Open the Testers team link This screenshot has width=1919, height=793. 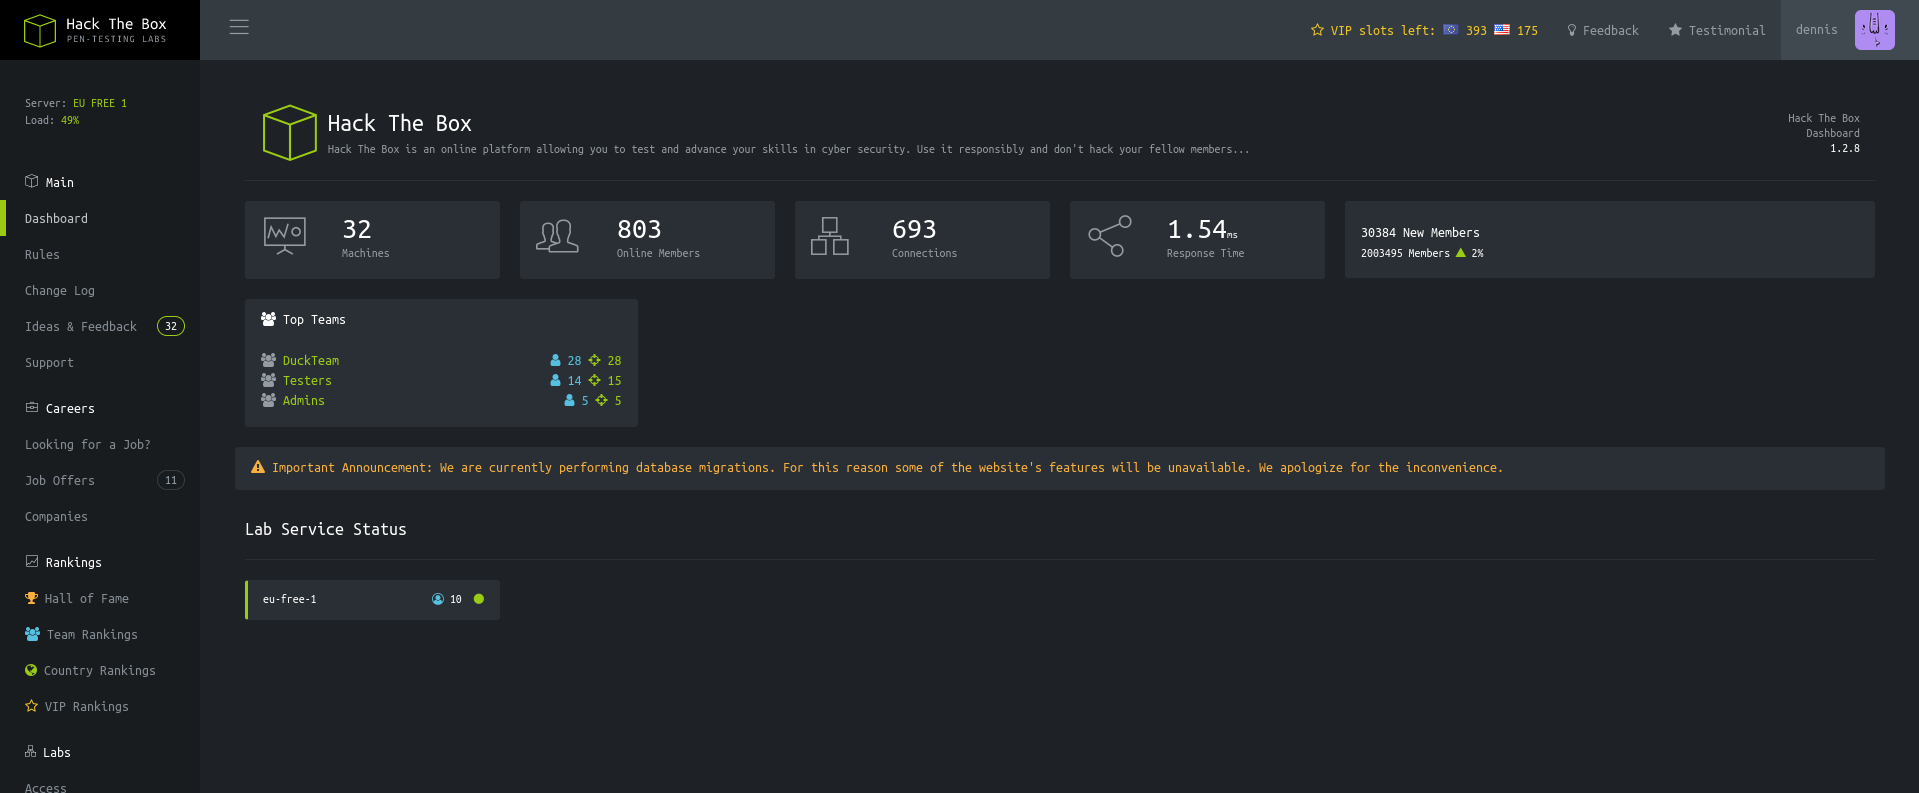pyautogui.click(x=307, y=381)
